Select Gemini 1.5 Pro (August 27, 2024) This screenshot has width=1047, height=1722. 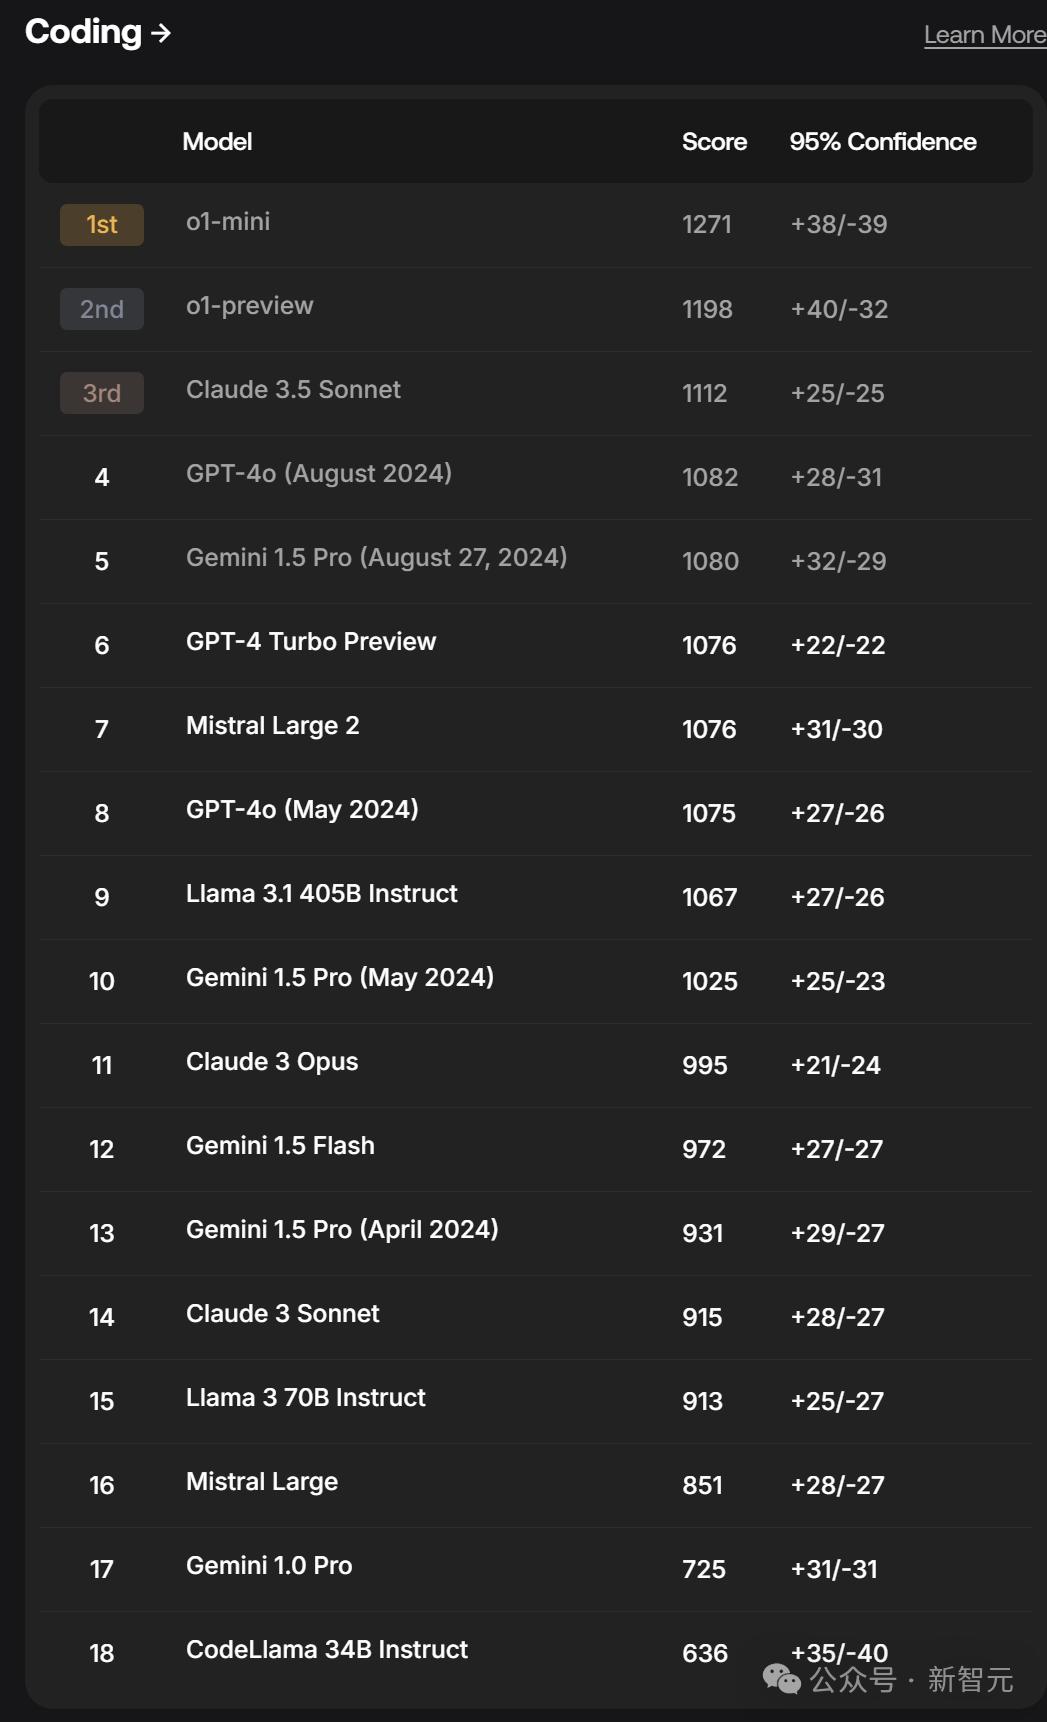point(376,557)
